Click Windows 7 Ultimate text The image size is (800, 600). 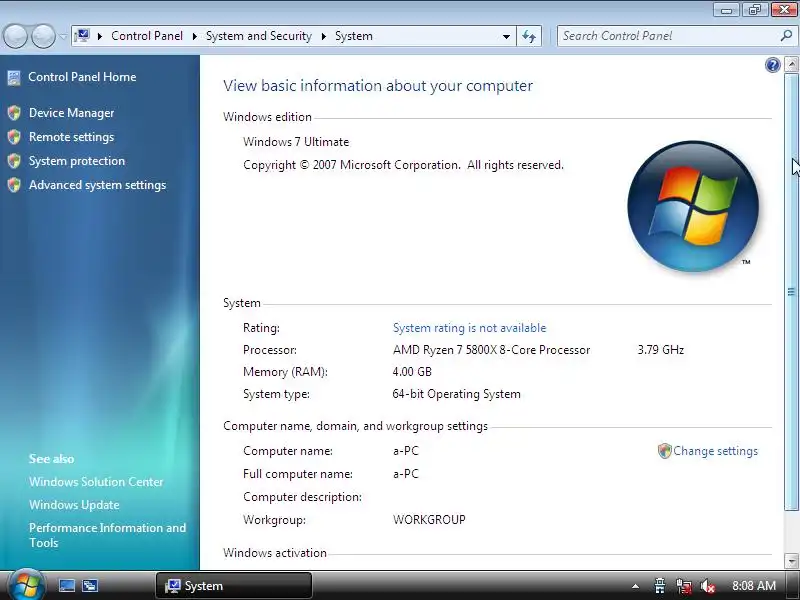pos(296,142)
